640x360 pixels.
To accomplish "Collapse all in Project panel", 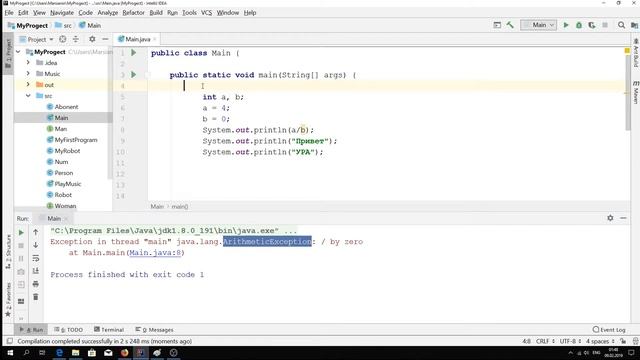I will tap(76, 39).
